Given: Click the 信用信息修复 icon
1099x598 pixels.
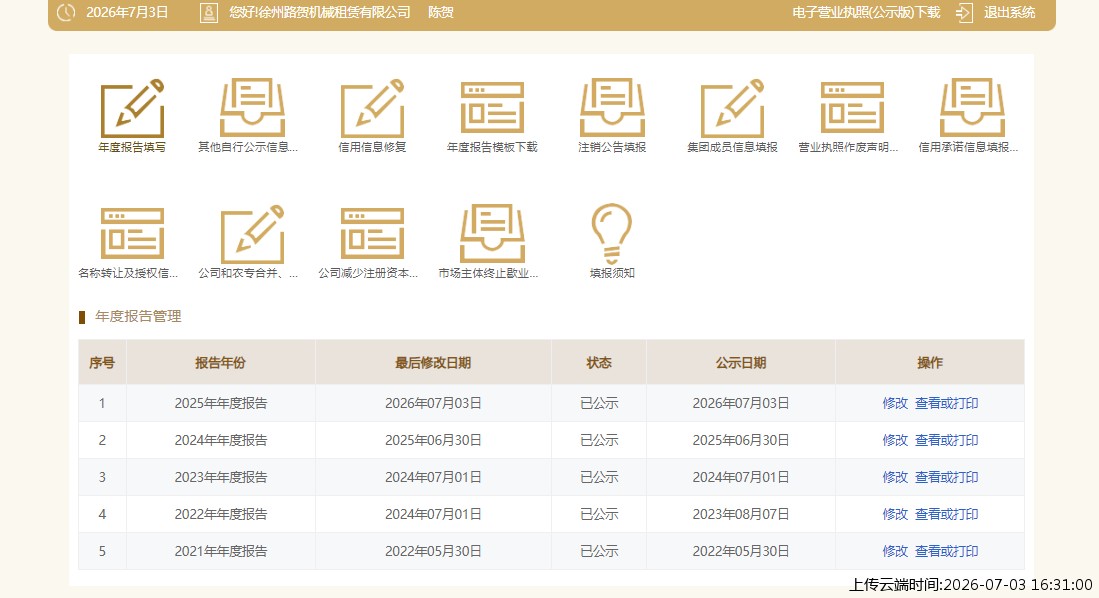Looking at the screenshot, I should pos(372,109).
